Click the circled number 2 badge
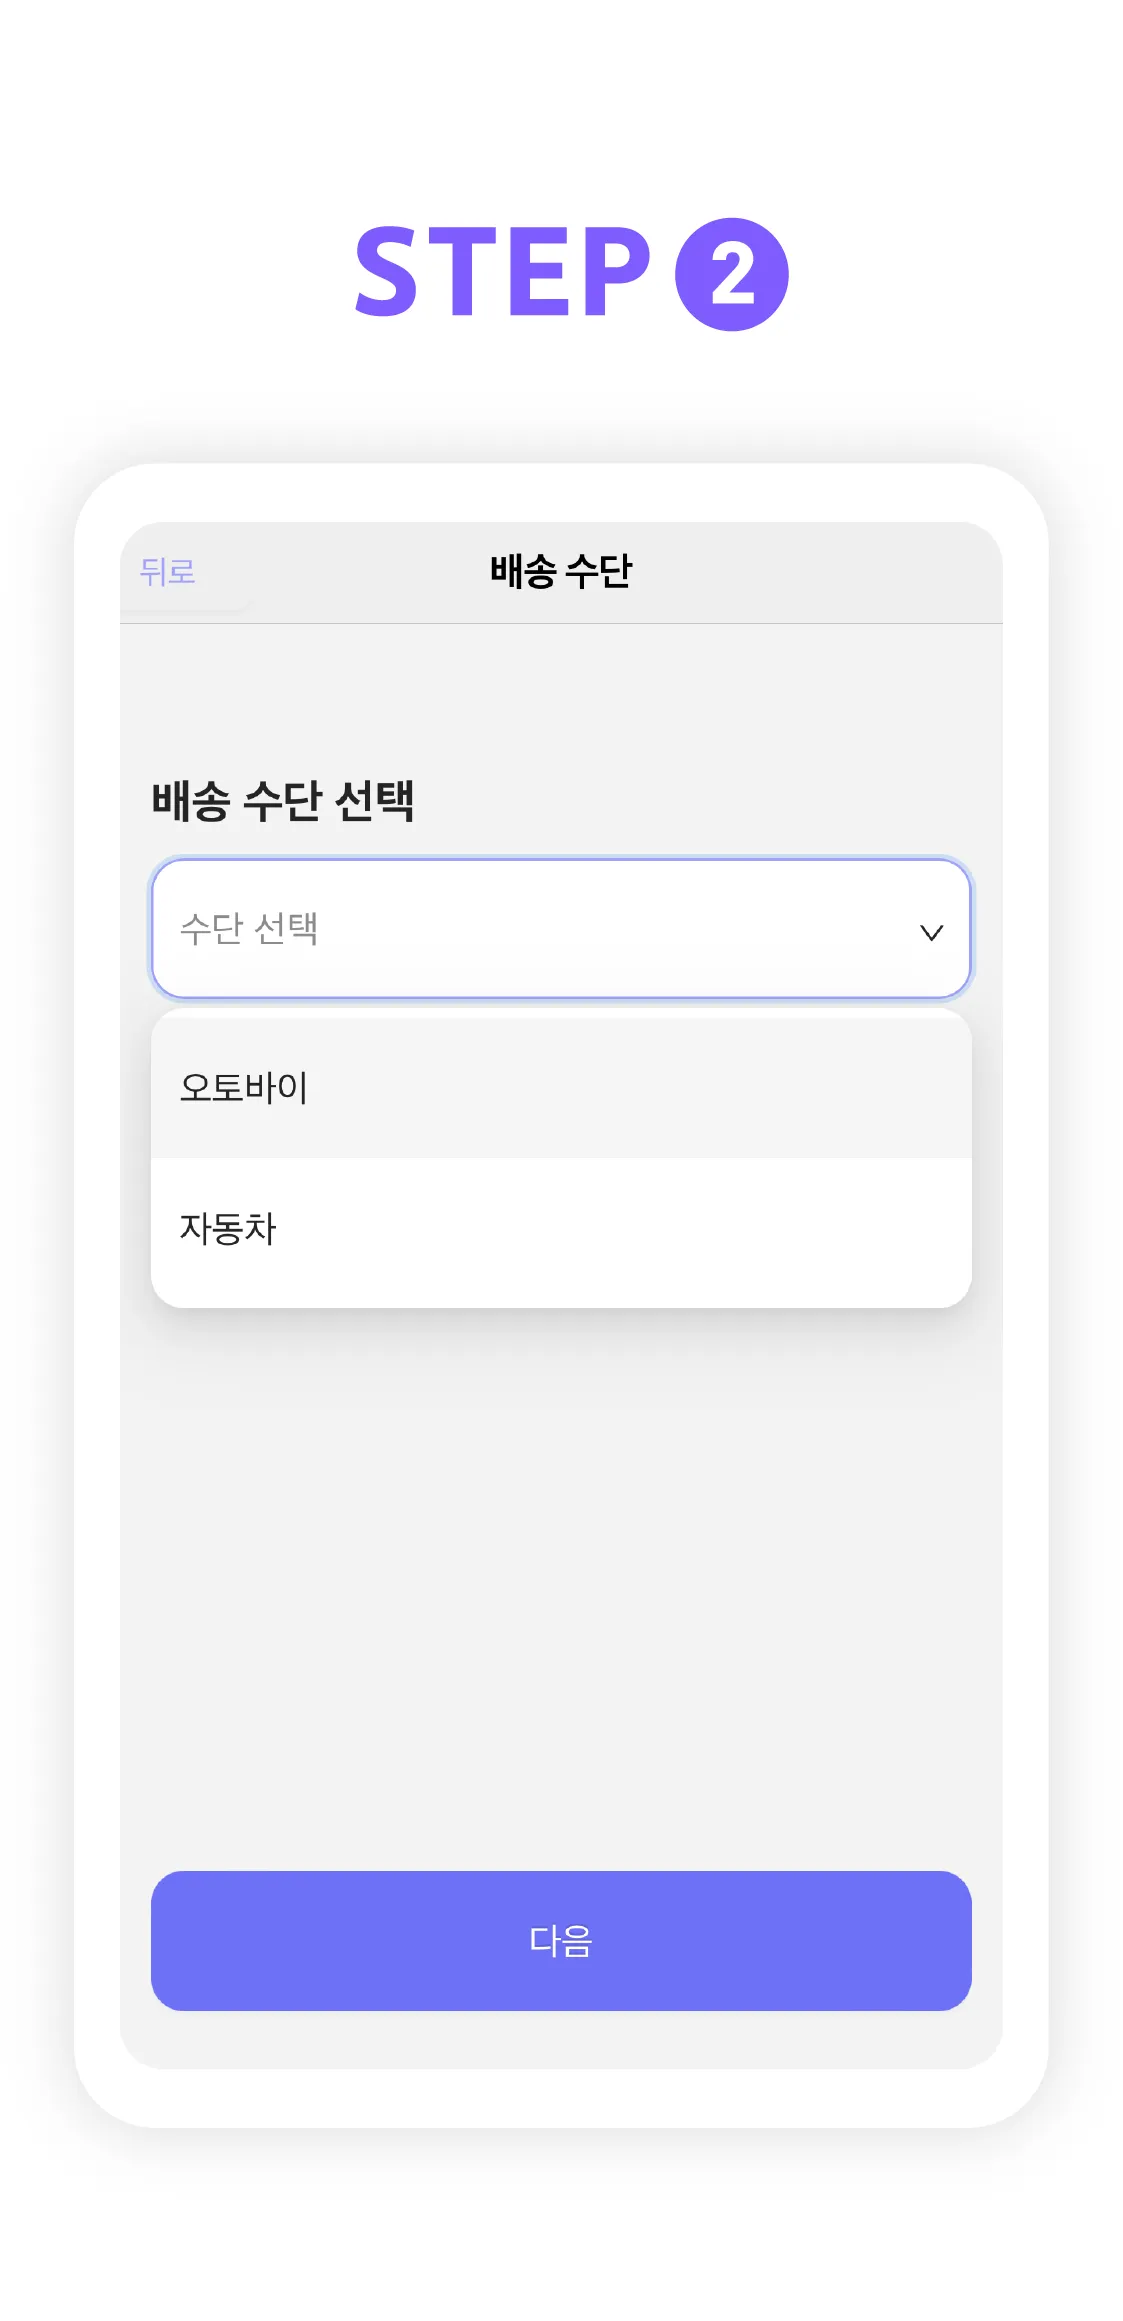Screen dimensions: 1123x2321 [x=731, y=274]
